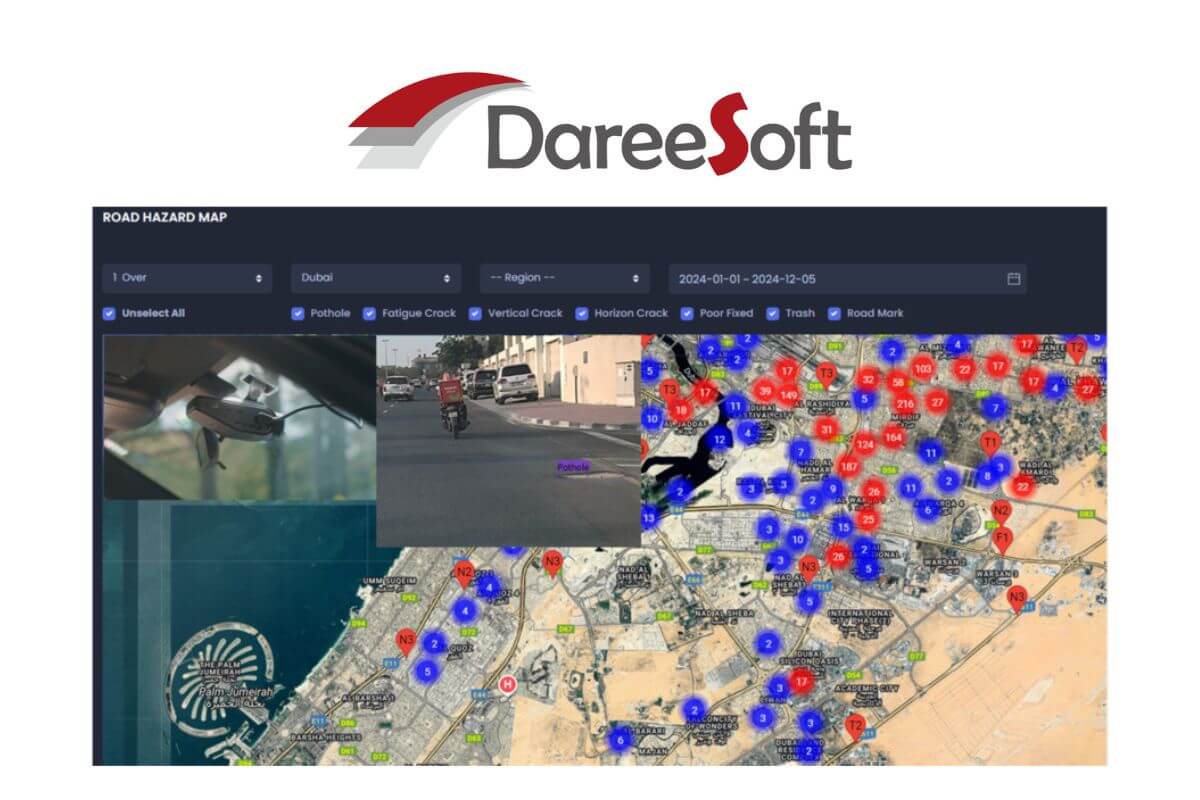Open the '1 Over' dropdown
The image size is (1200, 800).
(x=187, y=278)
